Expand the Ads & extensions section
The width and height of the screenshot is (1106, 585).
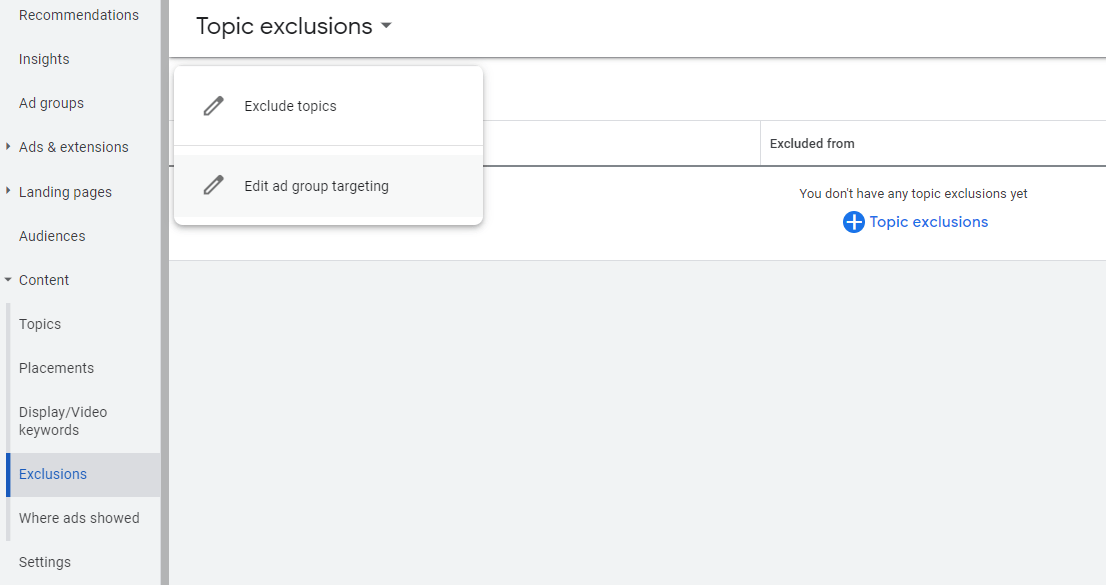(8, 147)
